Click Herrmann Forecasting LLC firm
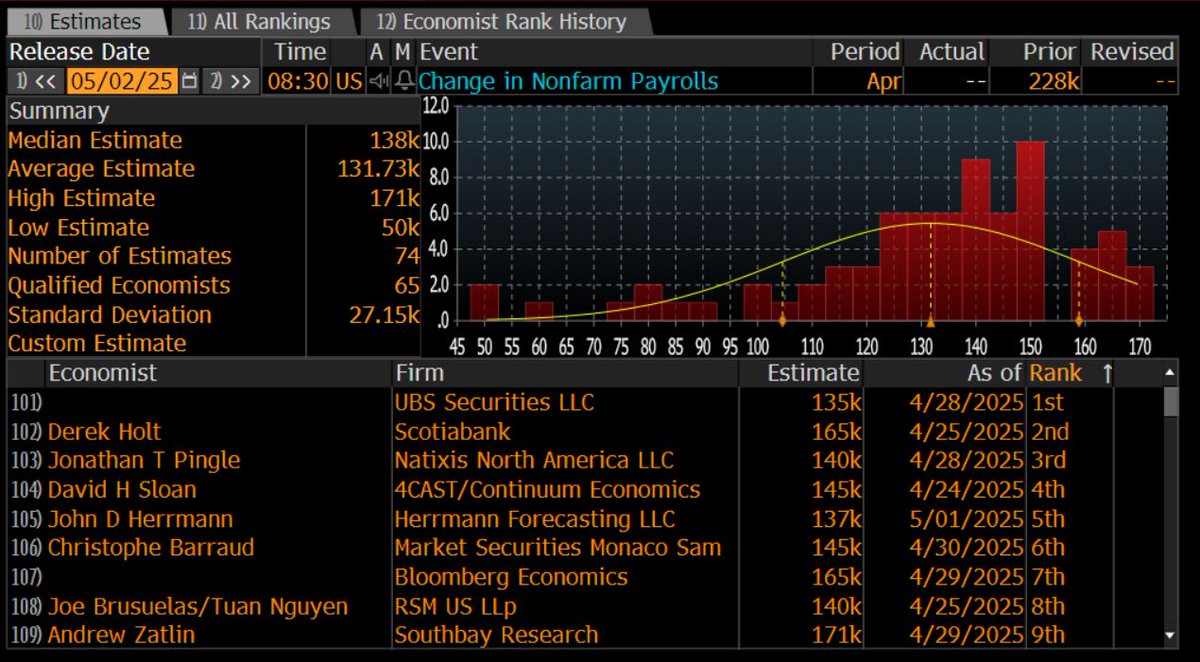Image resolution: width=1200 pixels, height=662 pixels. coord(534,519)
